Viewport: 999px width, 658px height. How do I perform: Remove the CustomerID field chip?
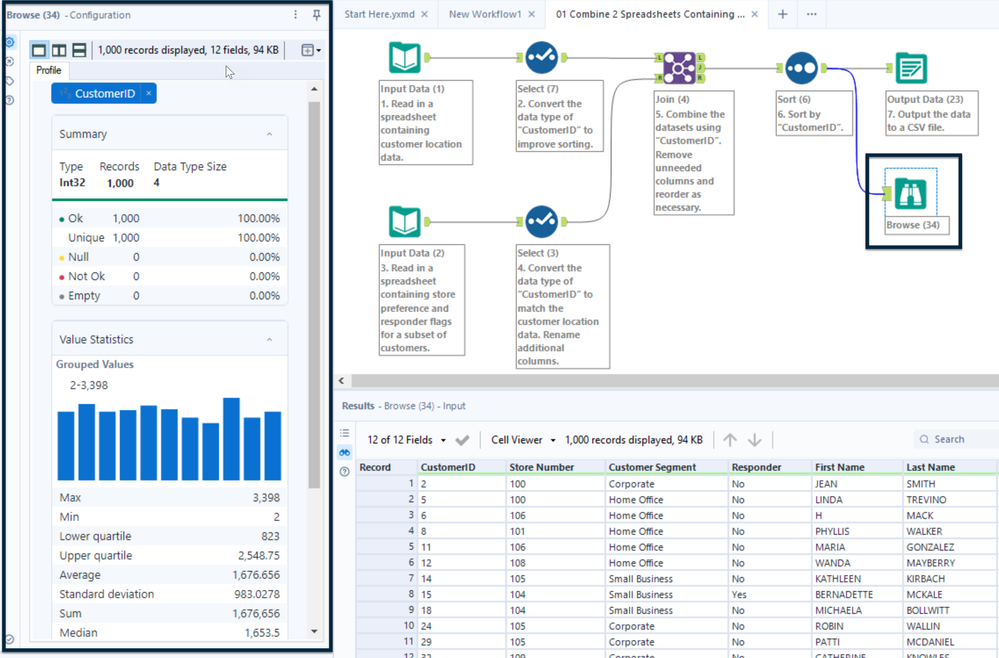click(149, 93)
